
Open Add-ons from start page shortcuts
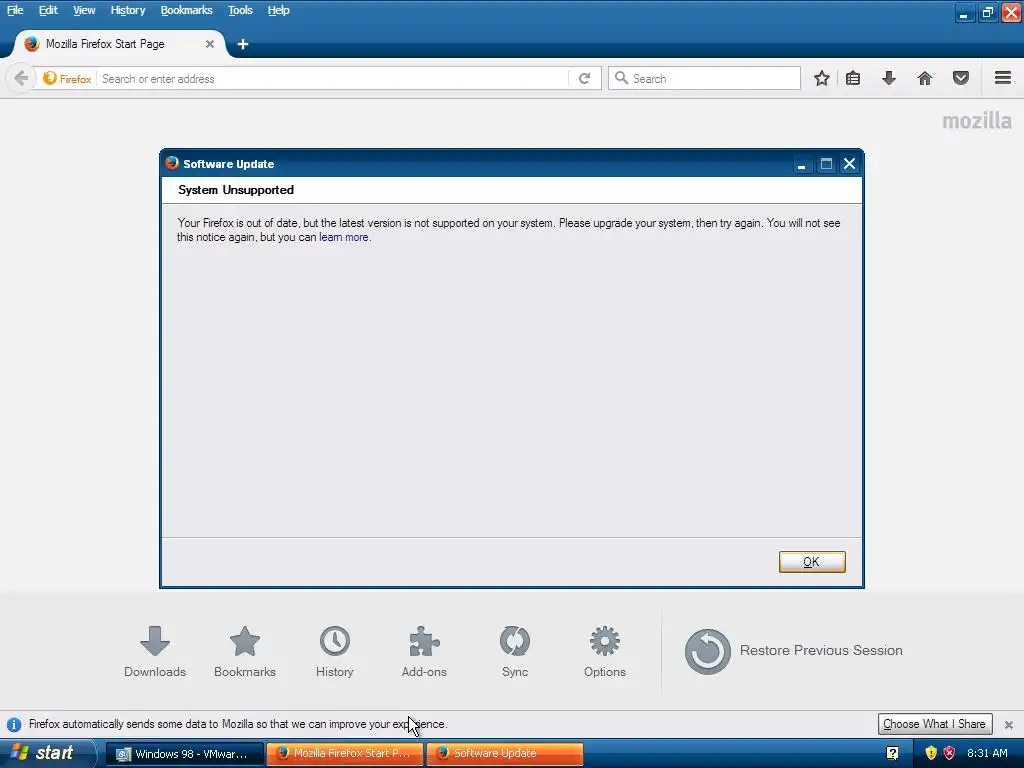424,652
